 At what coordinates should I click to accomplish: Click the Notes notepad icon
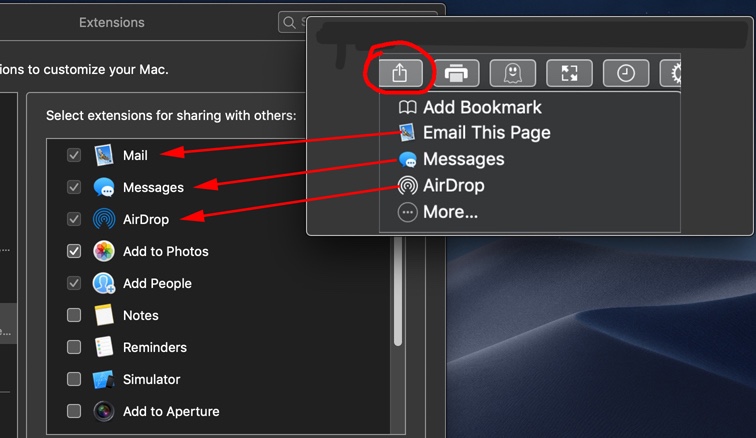click(104, 315)
